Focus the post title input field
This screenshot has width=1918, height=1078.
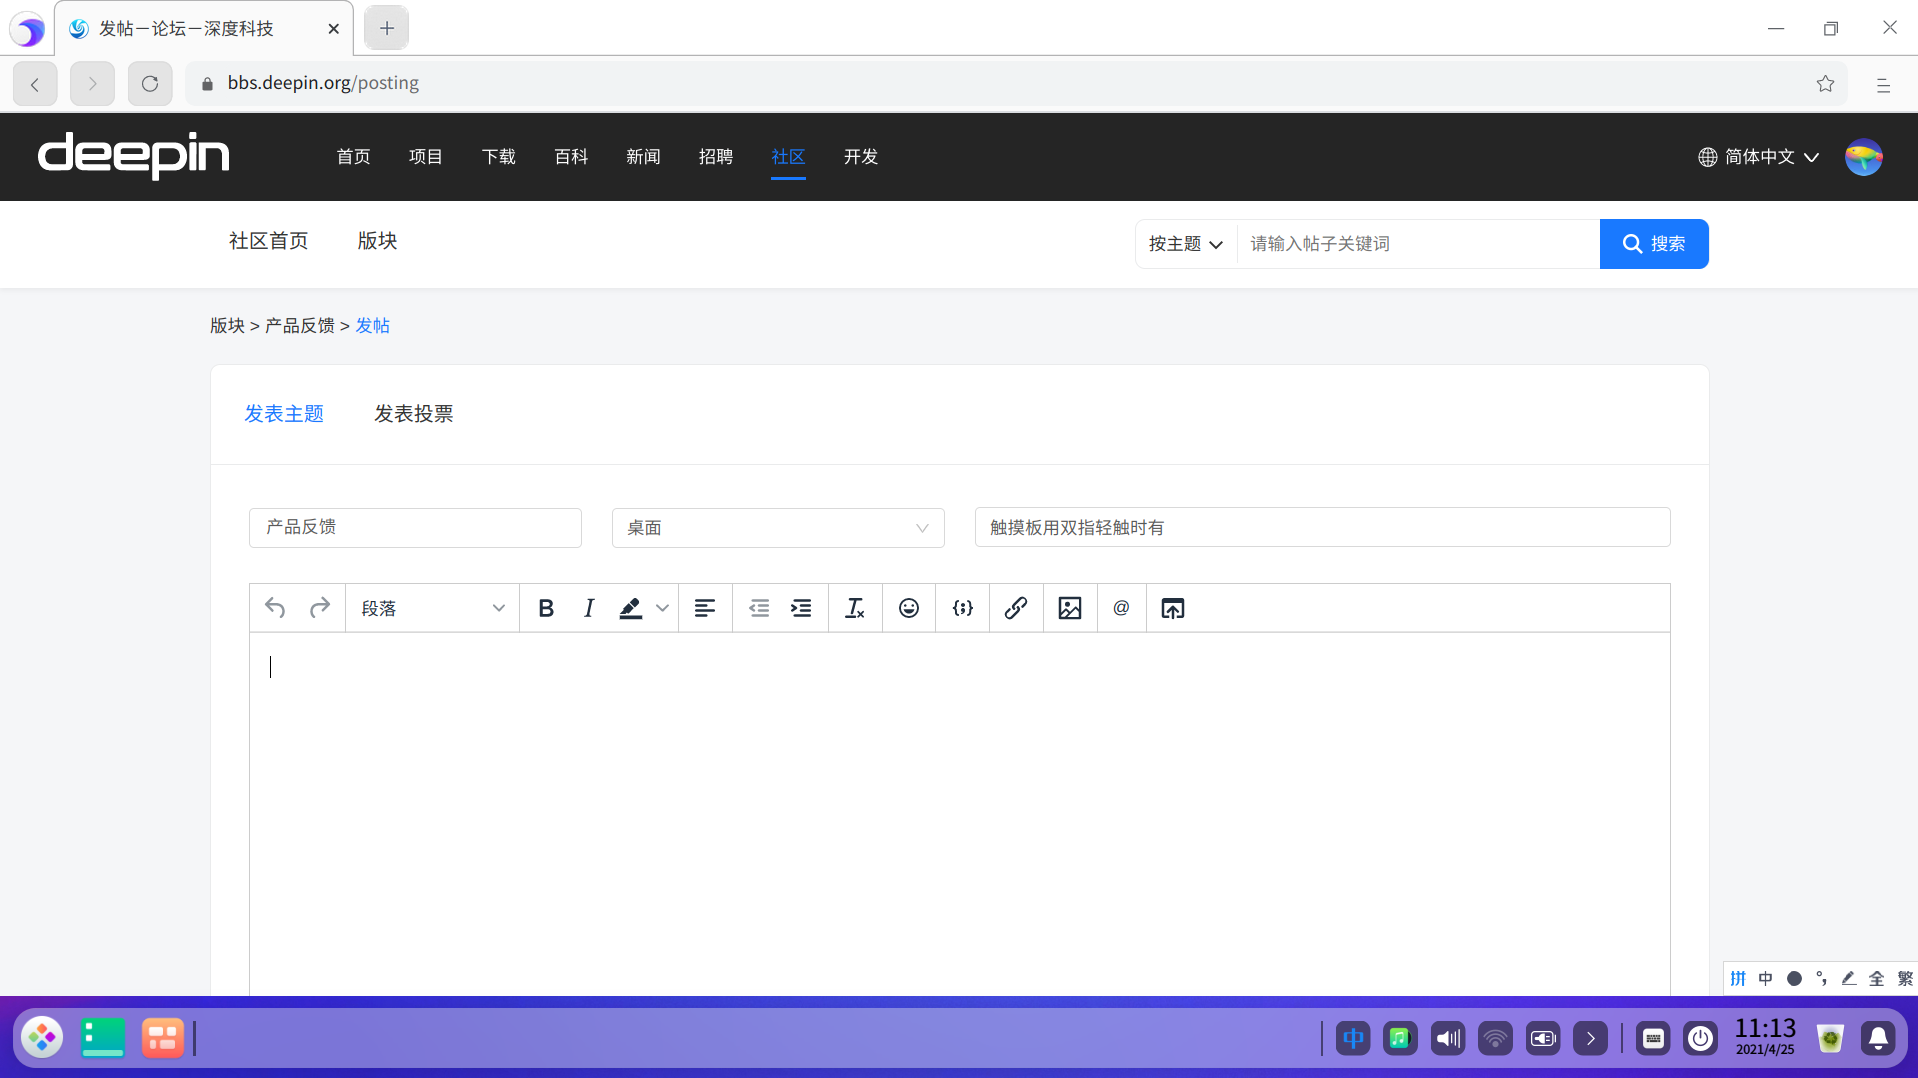[x=1322, y=527]
